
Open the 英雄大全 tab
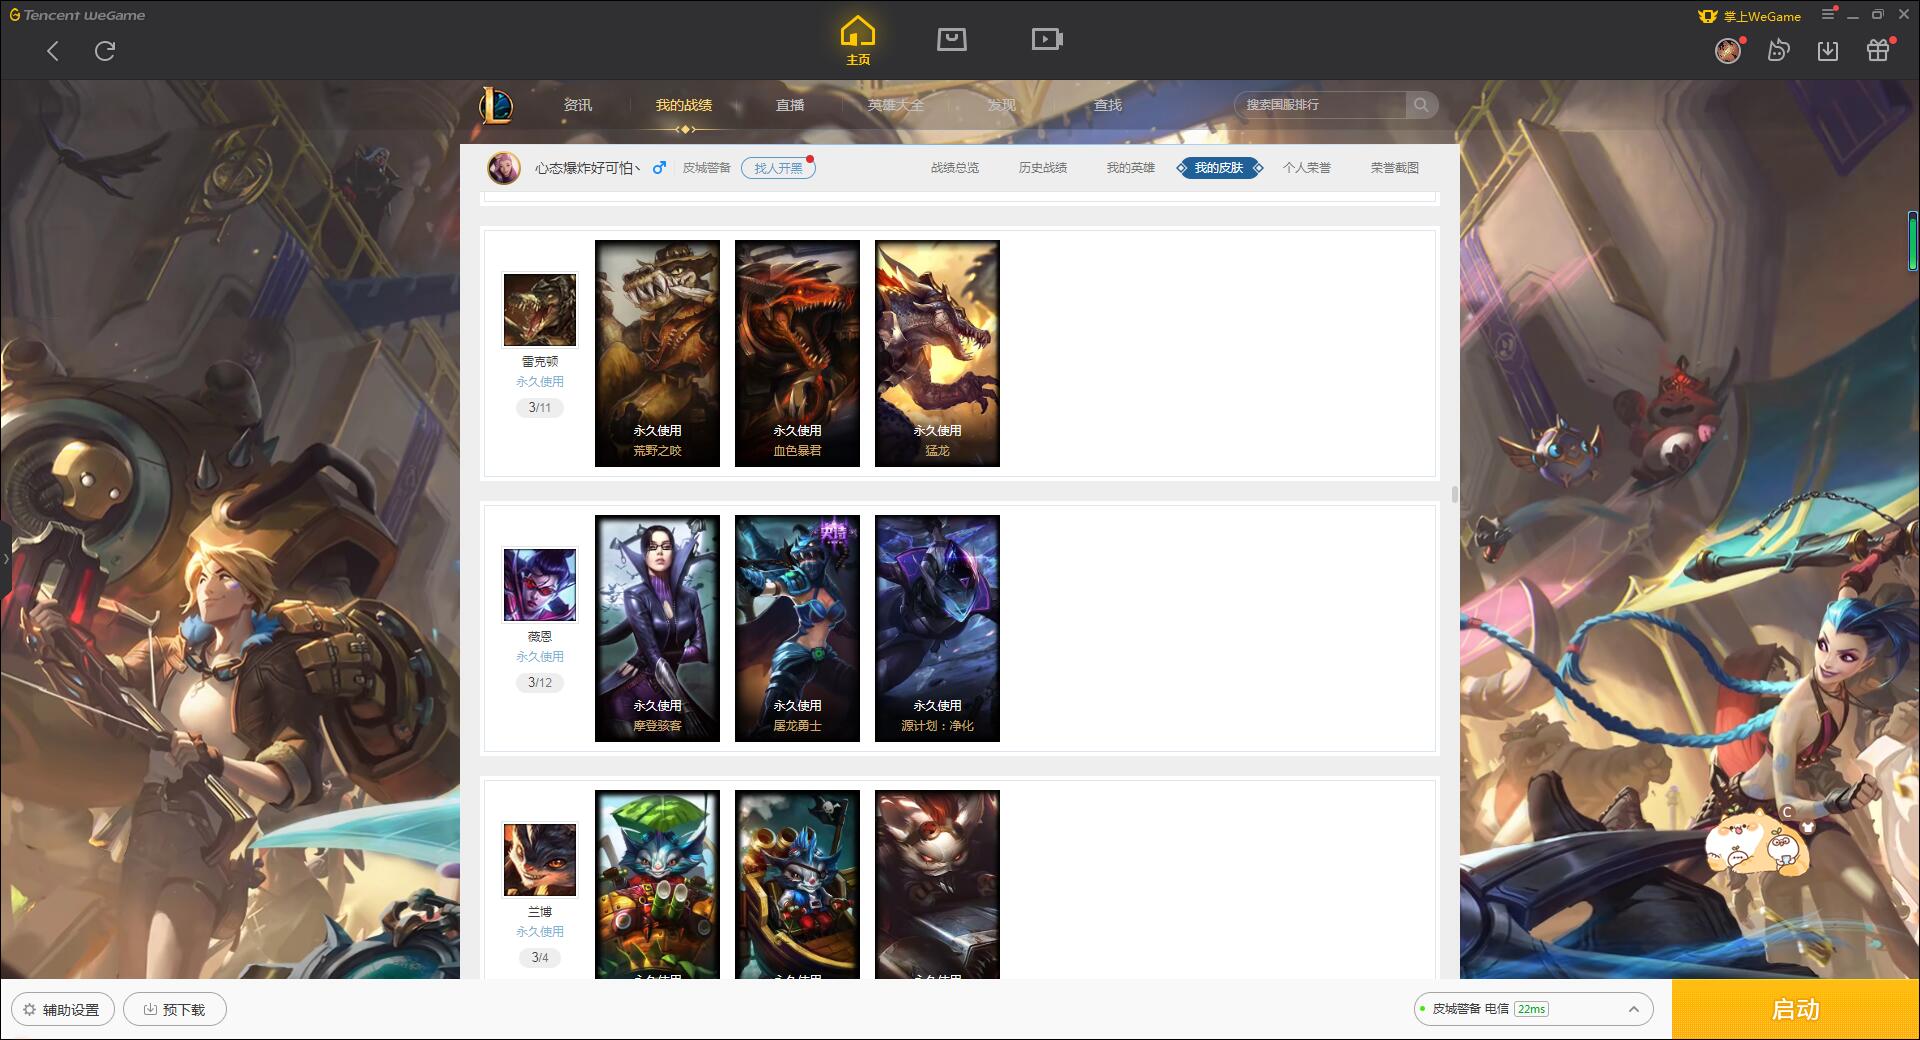(896, 105)
